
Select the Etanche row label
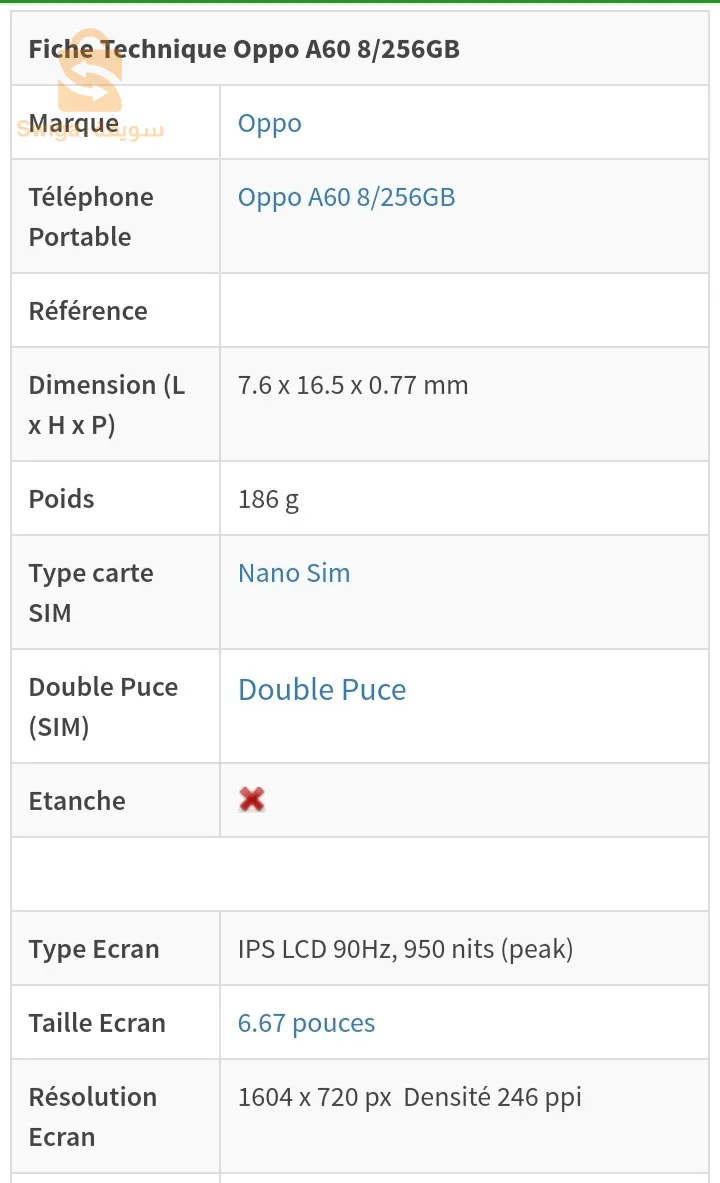[77, 801]
